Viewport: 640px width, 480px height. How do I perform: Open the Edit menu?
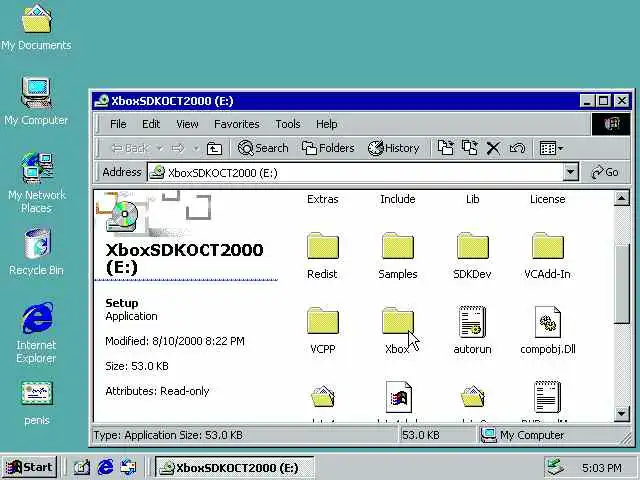pos(151,124)
